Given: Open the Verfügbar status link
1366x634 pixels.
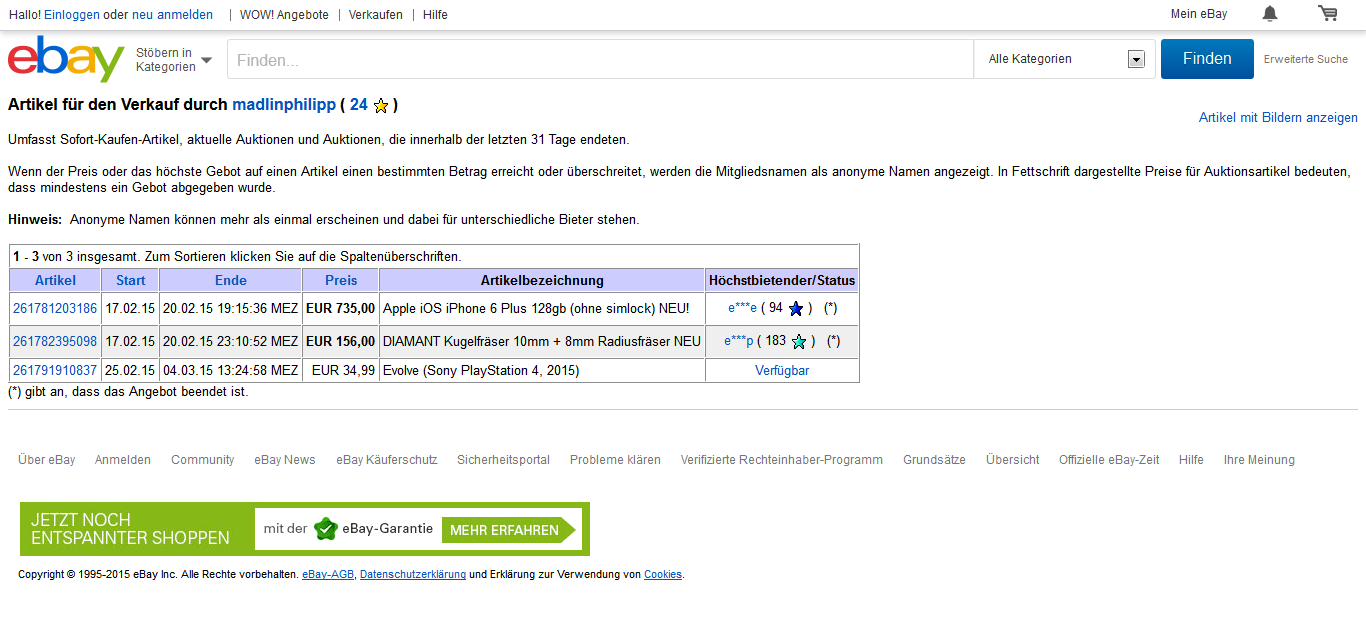Looking at the screenshot, I should [x=781, y=371].
